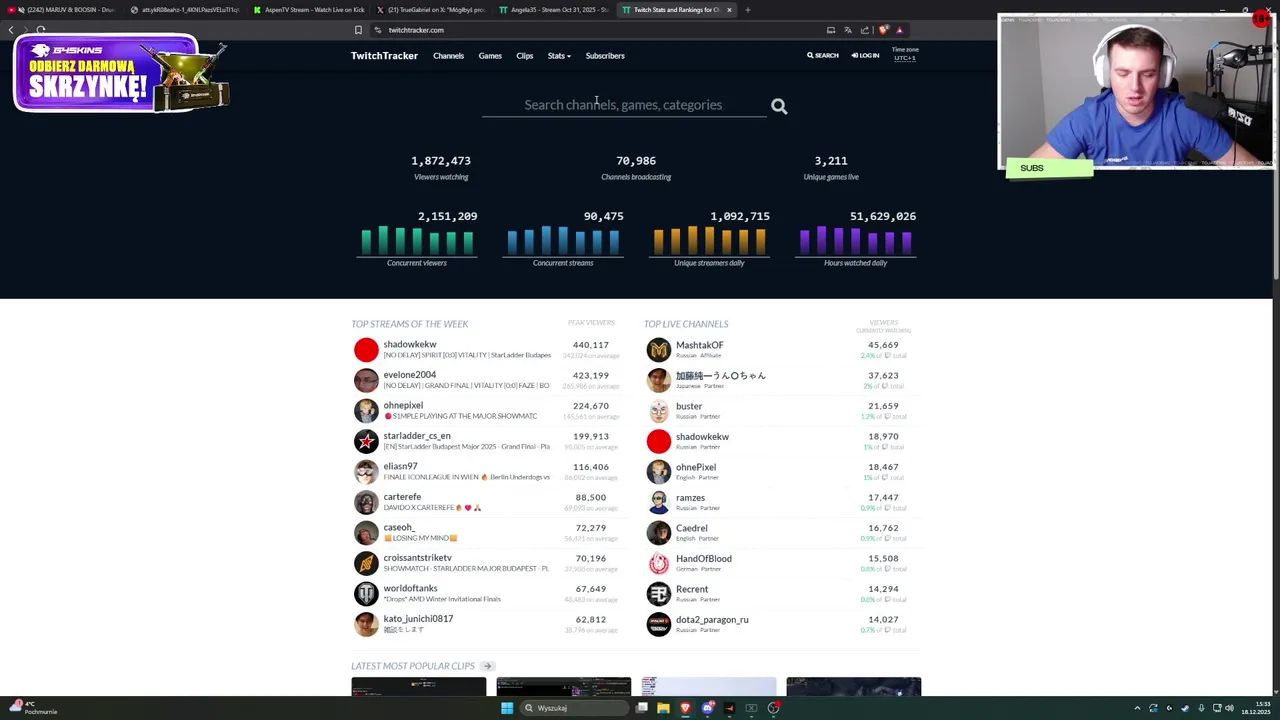
Task: Open a new browser tab with plus button
Action: click(747, 10)
